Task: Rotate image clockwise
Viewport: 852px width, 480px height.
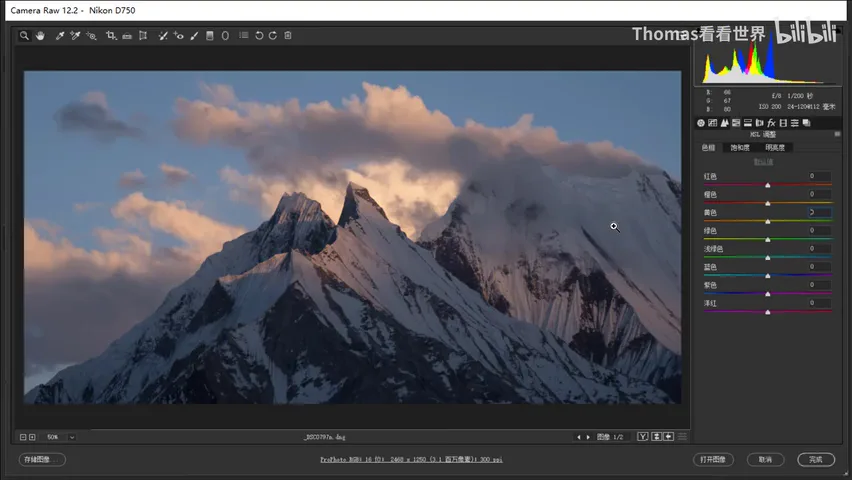Action: (273, 35)
